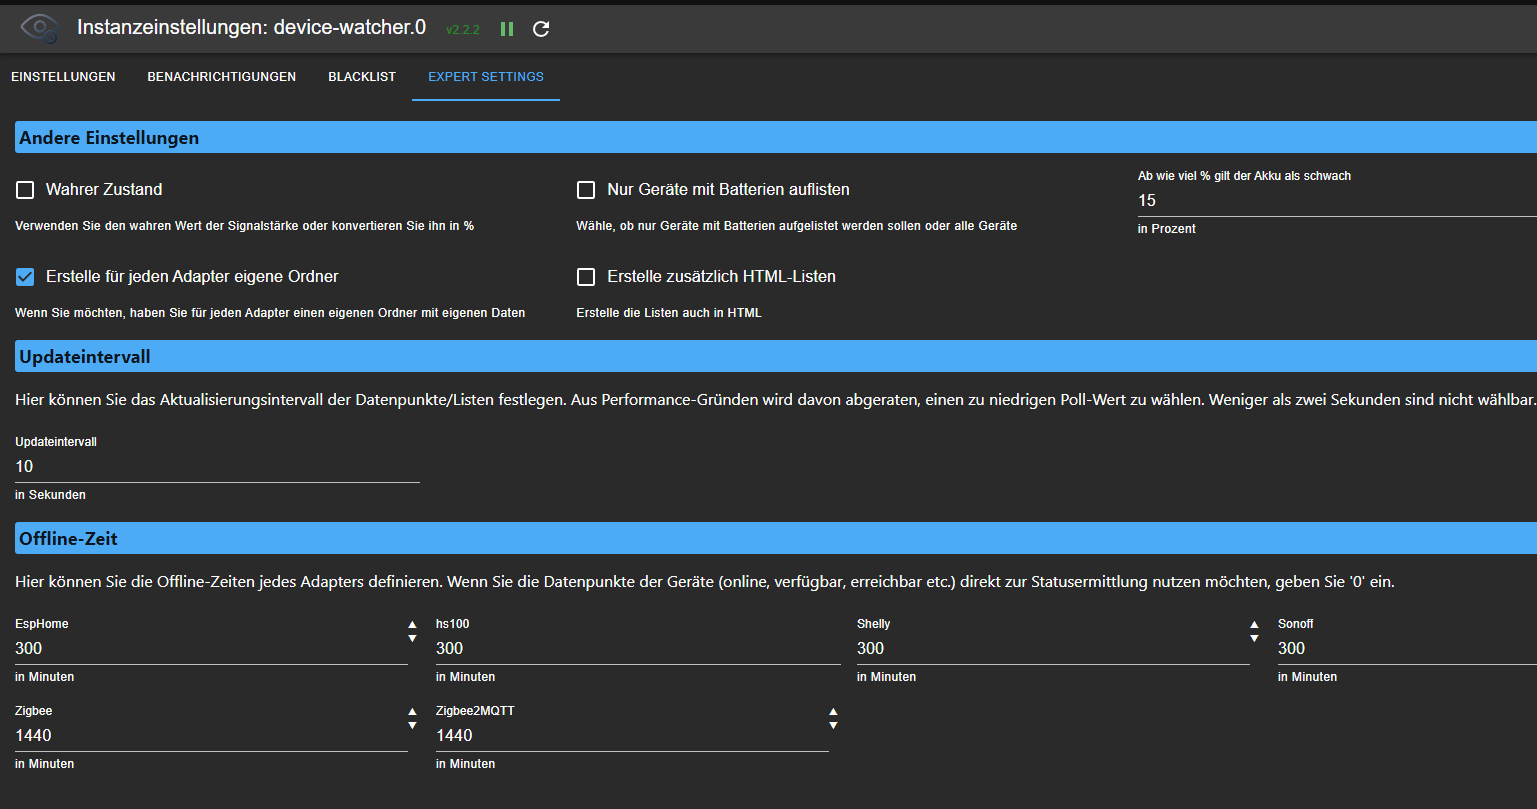
Task: Increase Shelly minutes with up arrow
Action: (1254, 625)
